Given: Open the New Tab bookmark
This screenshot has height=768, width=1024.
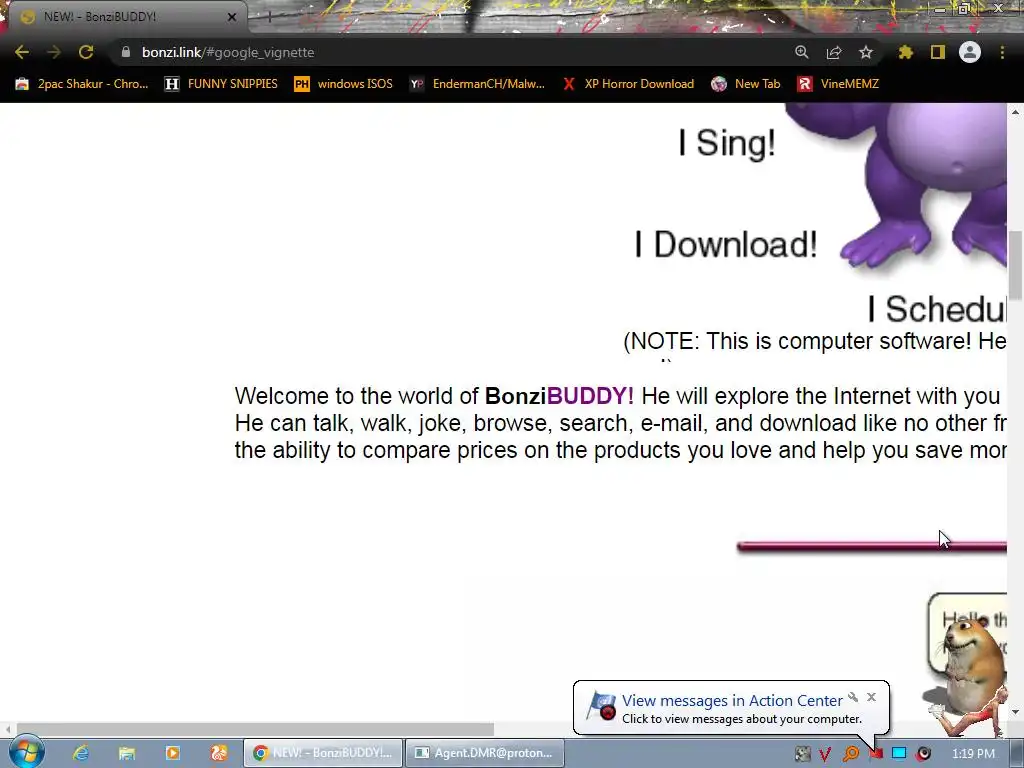Looking at the screenshot, I should tap(746, 84).
